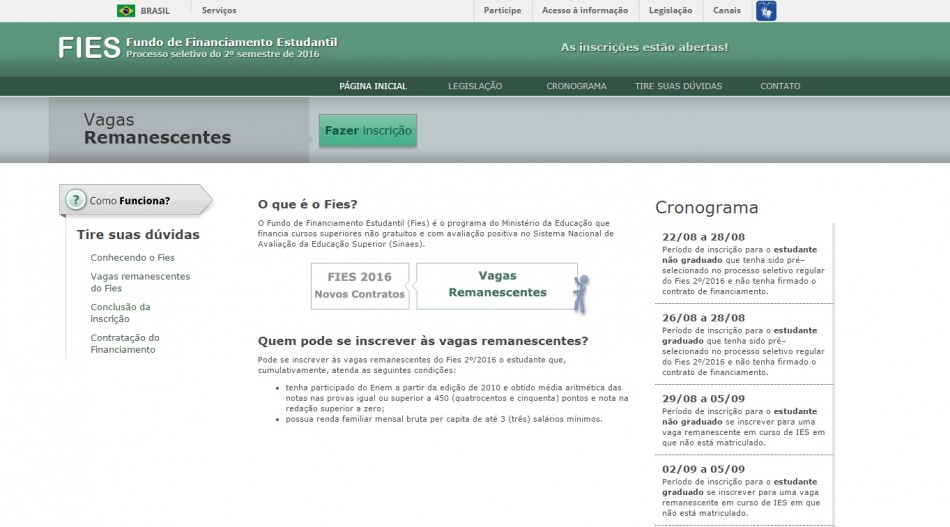Open Canais in the top bar

(x=726, y=10)
